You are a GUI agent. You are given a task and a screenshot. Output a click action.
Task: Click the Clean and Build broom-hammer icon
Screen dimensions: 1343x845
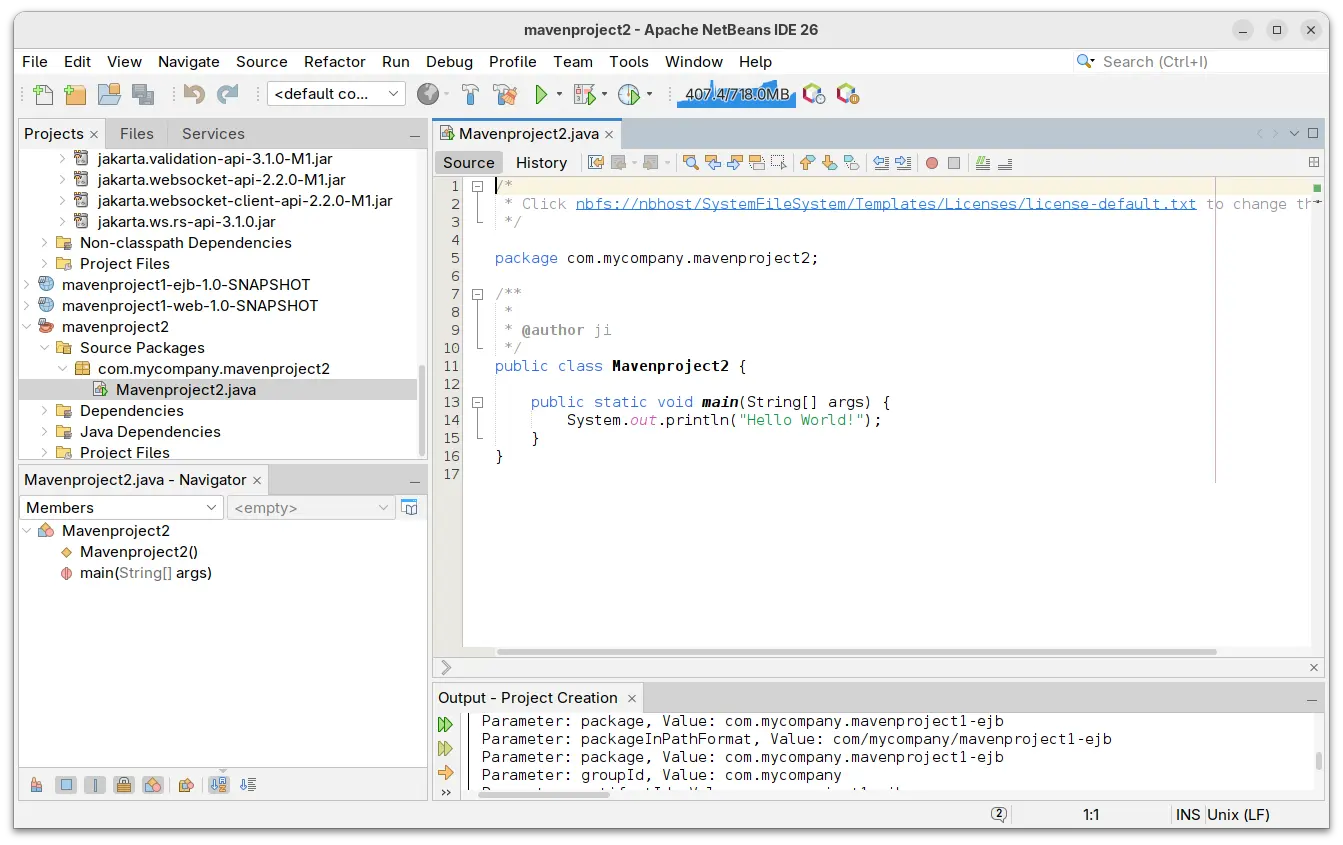pos(505,95)
